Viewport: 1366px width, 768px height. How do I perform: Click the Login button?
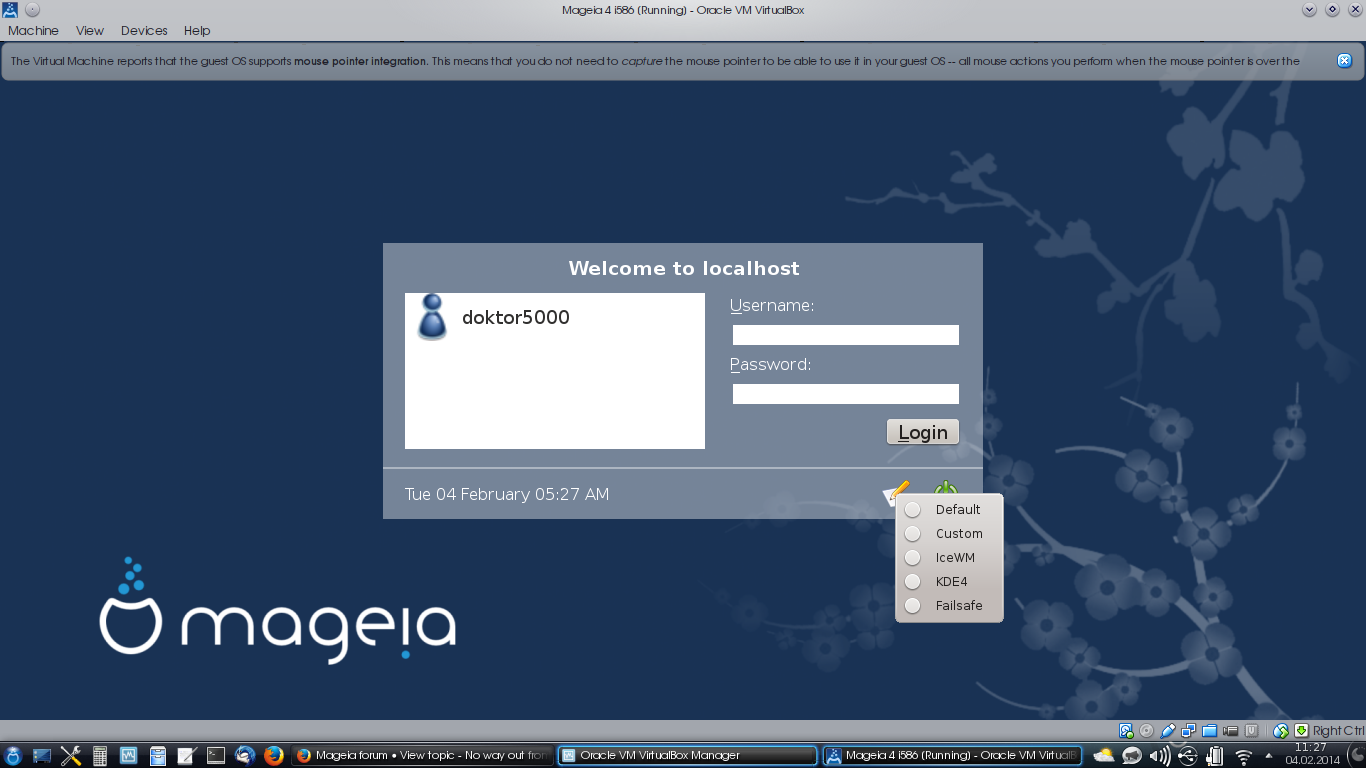(x=922, y=432)
